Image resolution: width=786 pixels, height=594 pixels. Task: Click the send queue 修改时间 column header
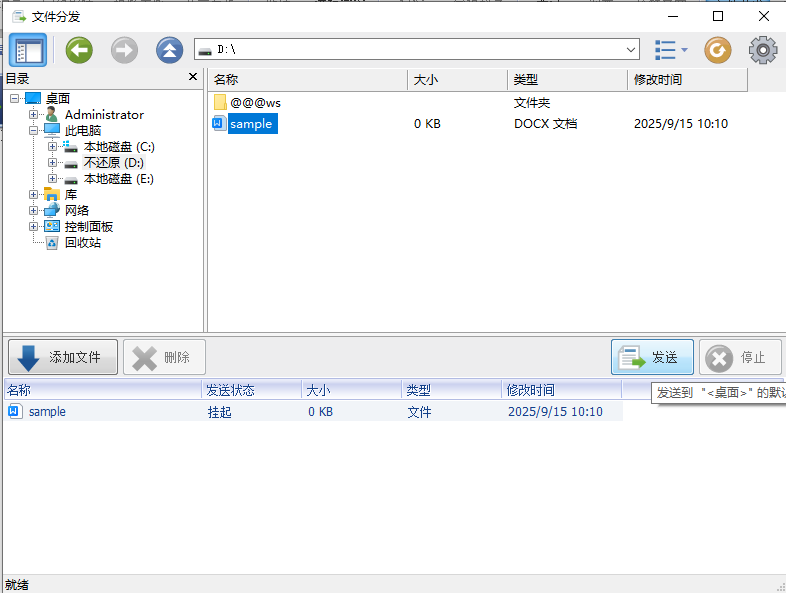pos(561,390)
